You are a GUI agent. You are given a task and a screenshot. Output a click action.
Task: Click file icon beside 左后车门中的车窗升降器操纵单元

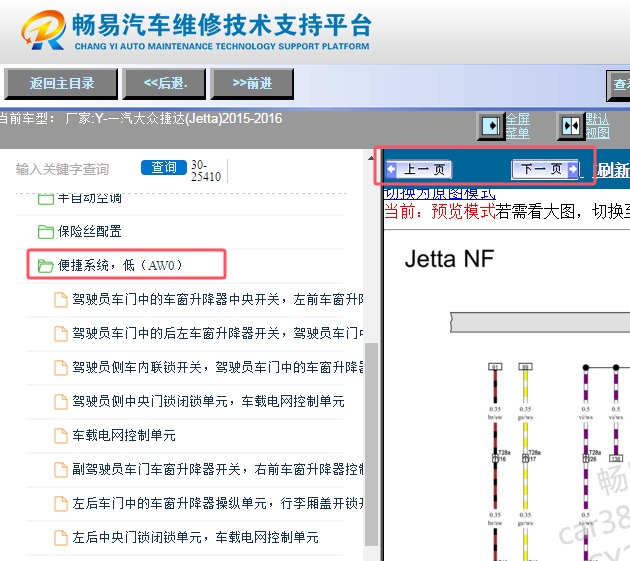pyautogui.click(x=61, y=504)
